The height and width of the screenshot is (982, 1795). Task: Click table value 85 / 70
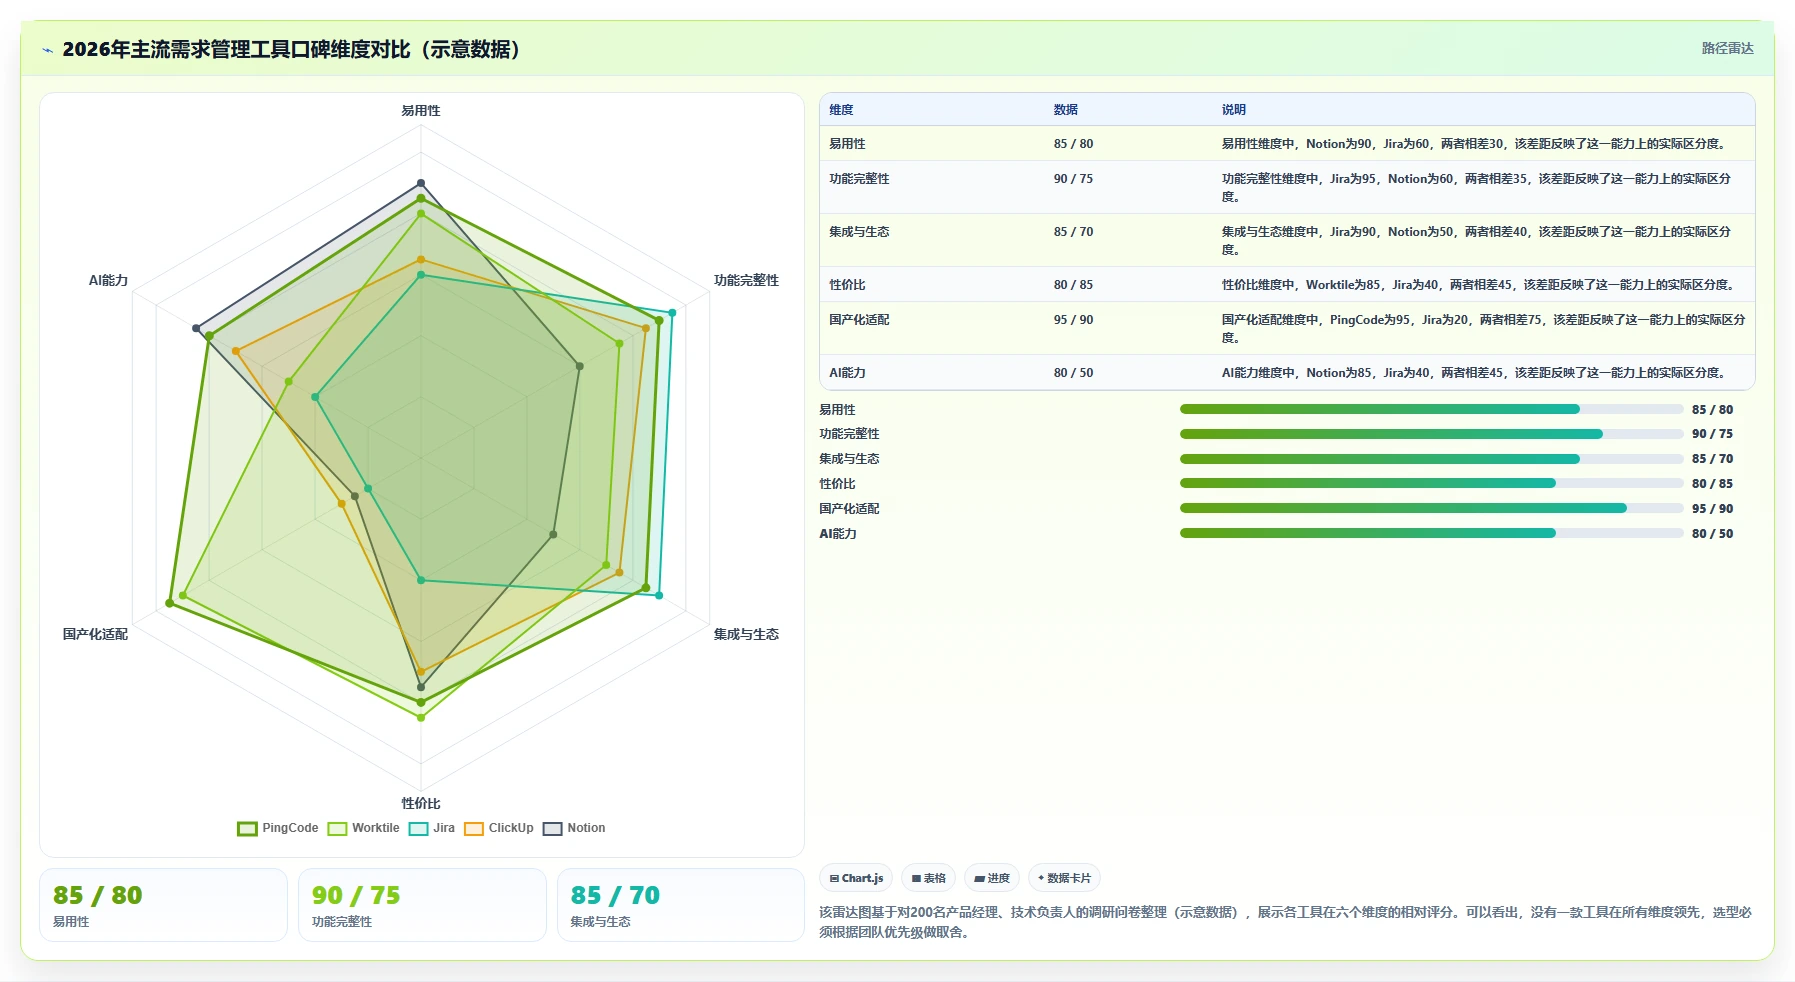(x=1073, y=232)
